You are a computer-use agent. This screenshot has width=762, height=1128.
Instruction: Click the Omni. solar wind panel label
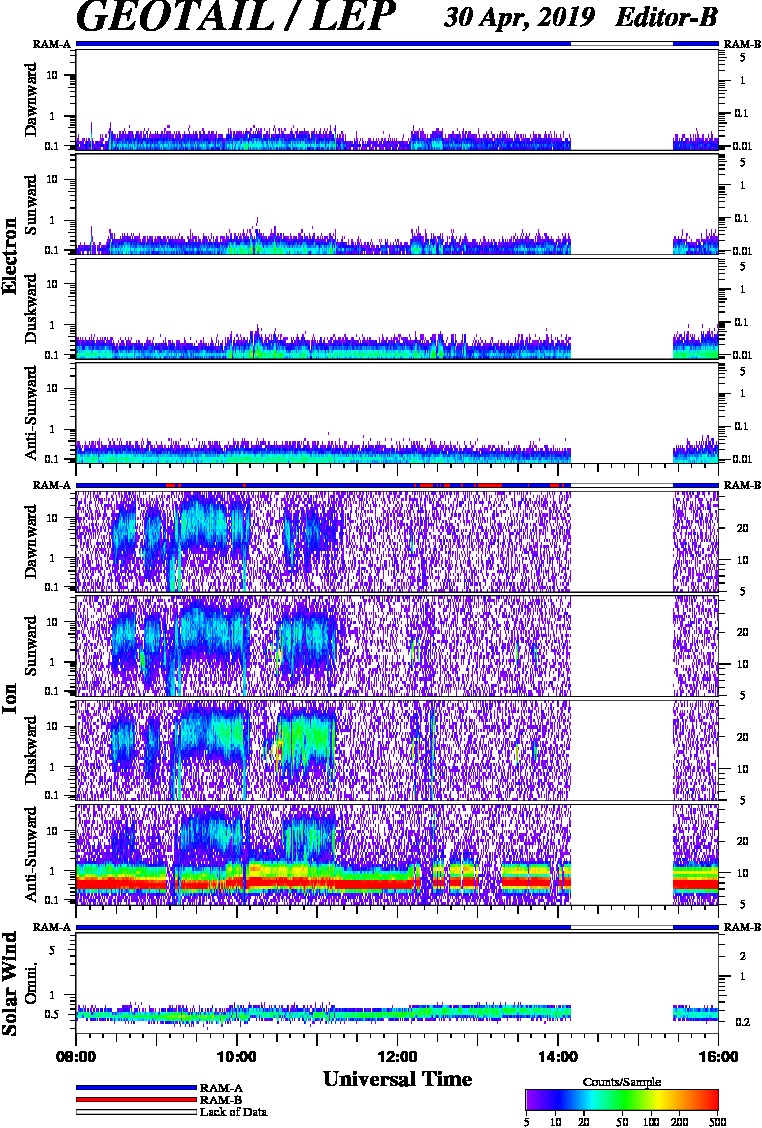(31, 983)
